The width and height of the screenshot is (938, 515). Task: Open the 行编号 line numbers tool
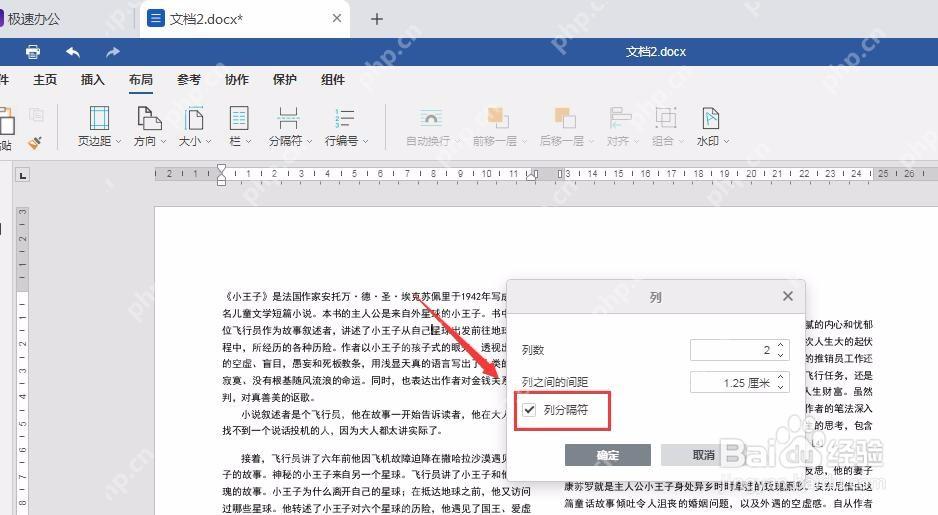[346, 126]
